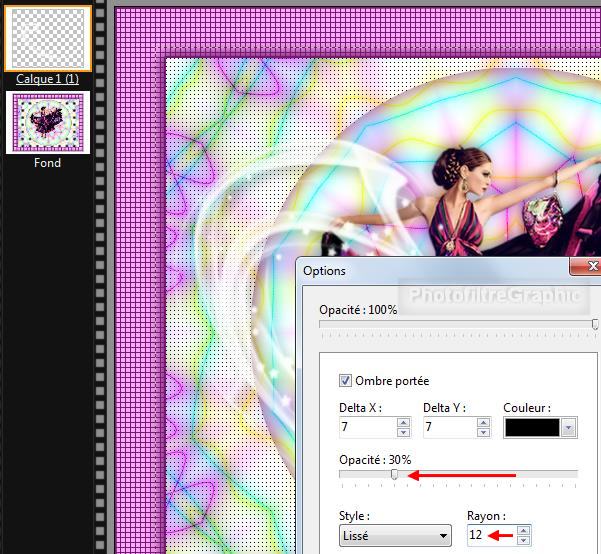The image size is (601, 554).
Task: Close the Options dialog
Action: point(586,266)
